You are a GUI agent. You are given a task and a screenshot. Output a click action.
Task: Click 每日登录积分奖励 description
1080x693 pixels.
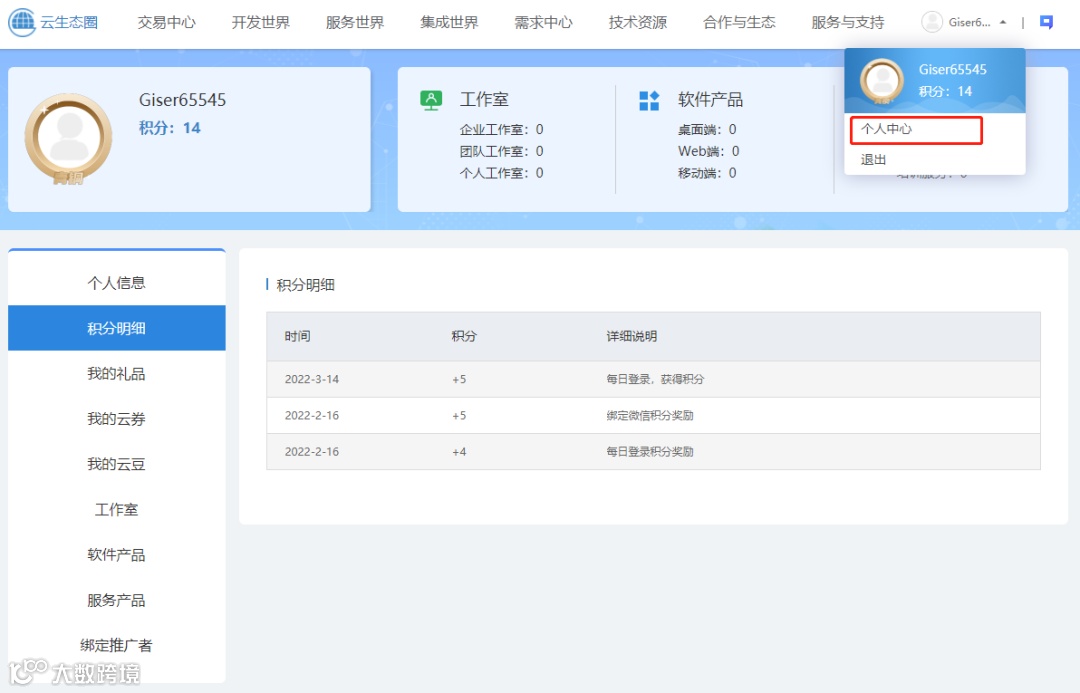tap(650, 452)
